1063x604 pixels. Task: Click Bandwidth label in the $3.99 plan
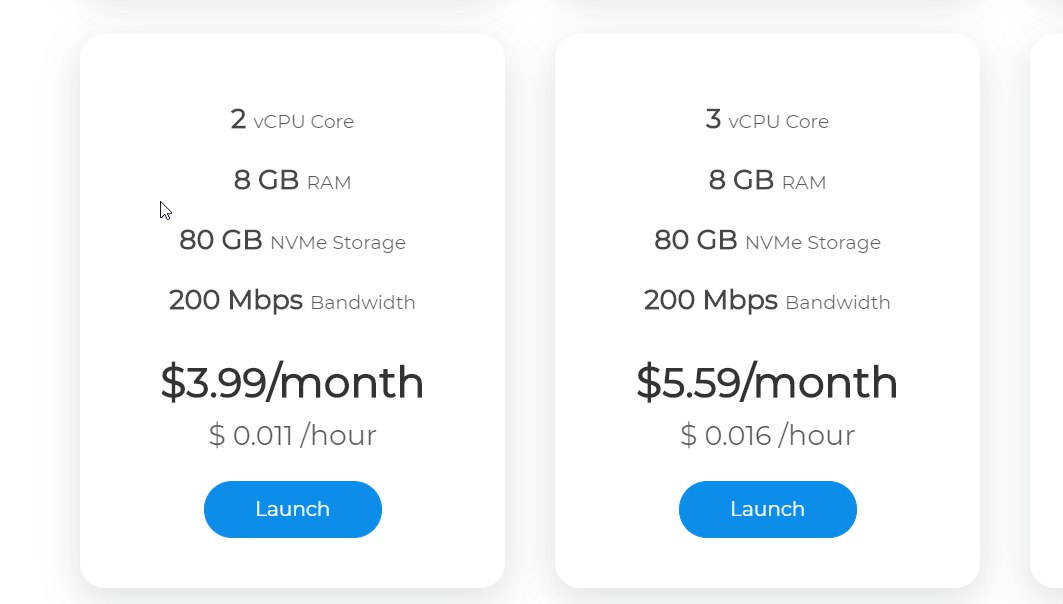point(363,302)
